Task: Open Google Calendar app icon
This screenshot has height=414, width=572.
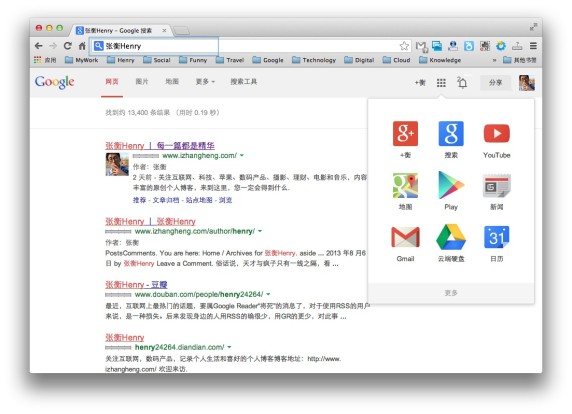Action: point(496,237)
